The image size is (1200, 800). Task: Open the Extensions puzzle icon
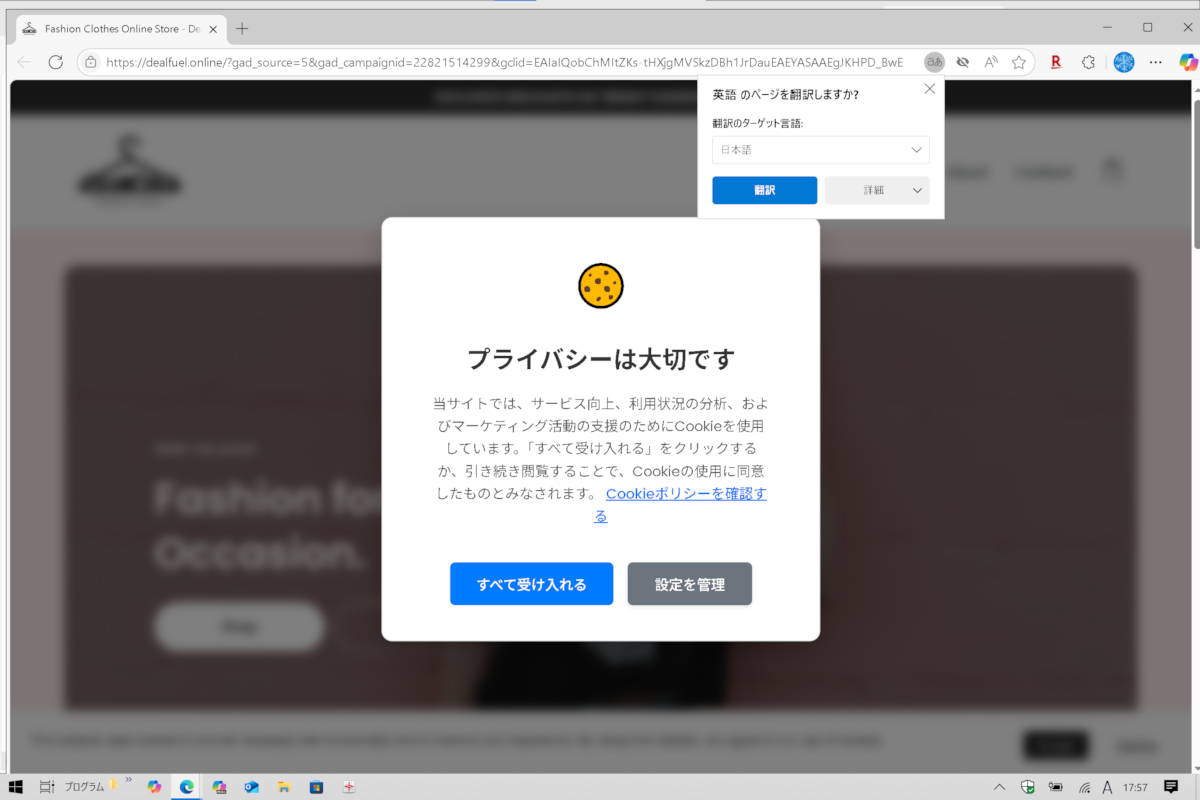tap(1089, 62)
